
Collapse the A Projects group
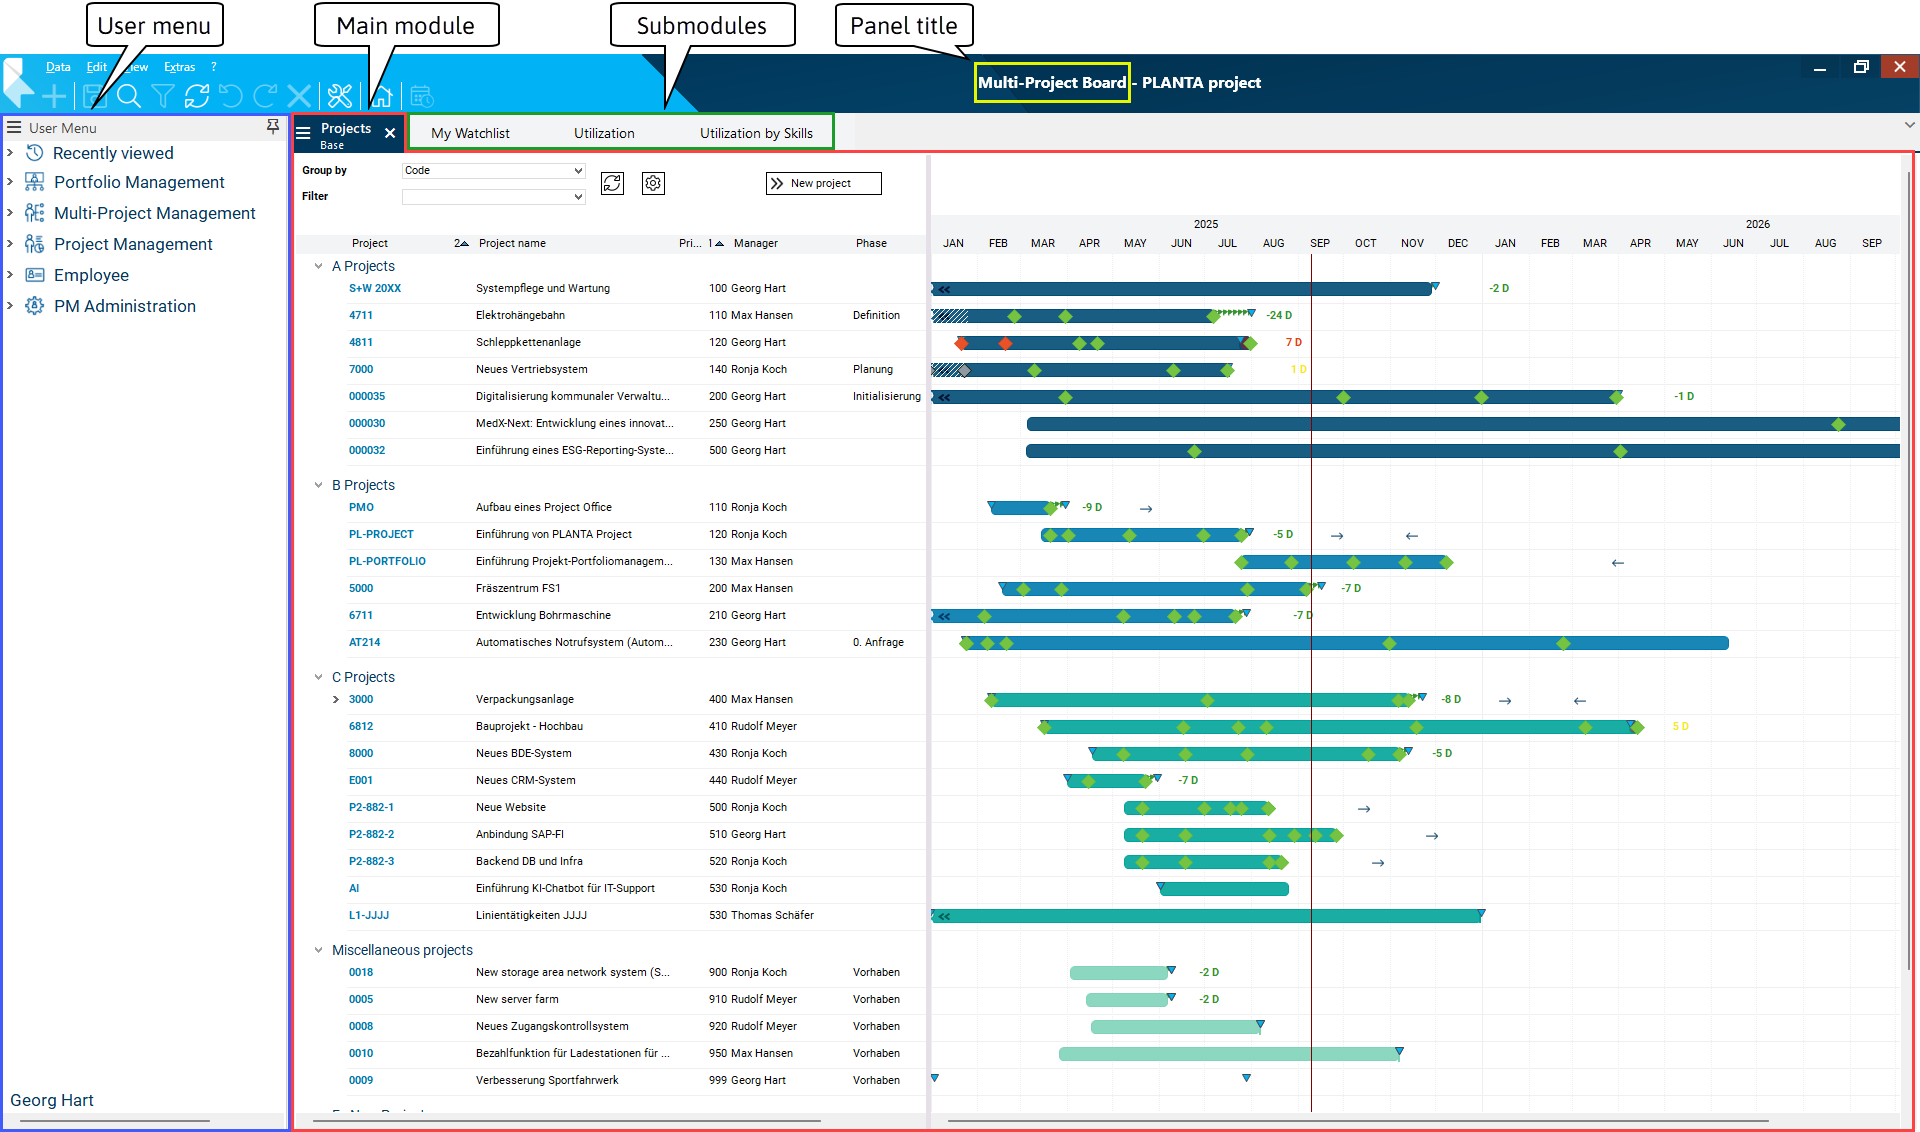tap(318, 266)
